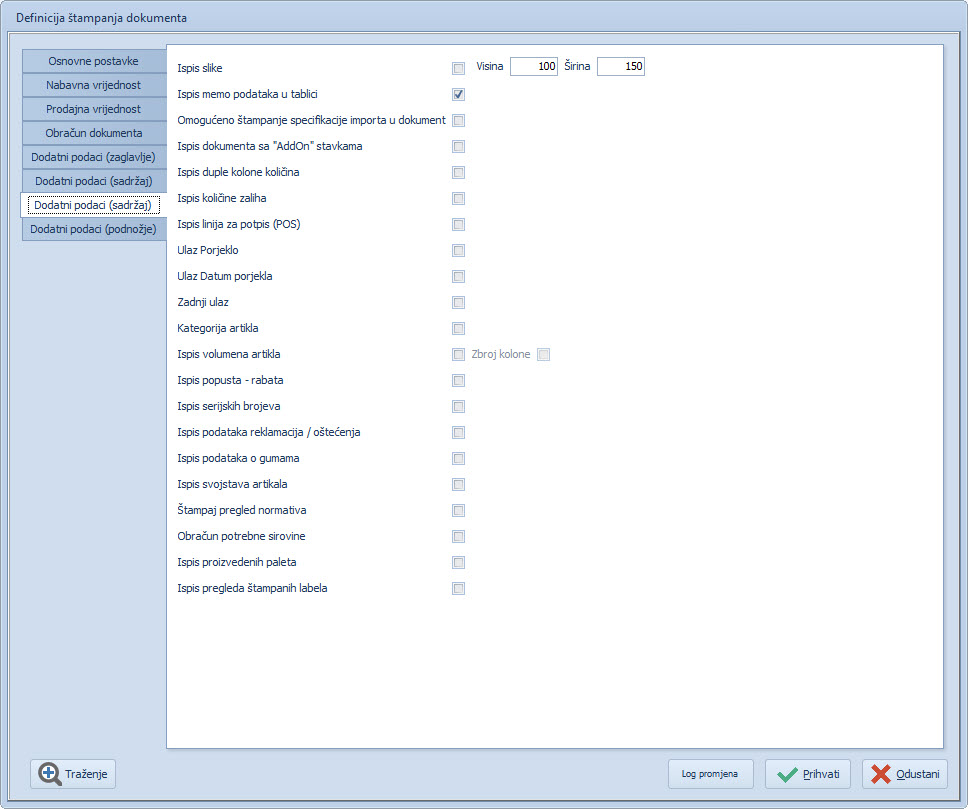Enable the Ispis količine zaliha checkbox
Image resolution: width=968 pixels, height=809 pixels.
[458, 199]
